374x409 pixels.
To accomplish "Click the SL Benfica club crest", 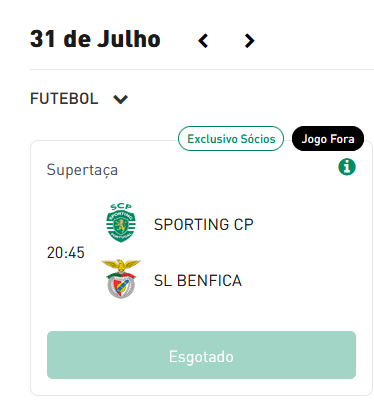I will [121, 279].
